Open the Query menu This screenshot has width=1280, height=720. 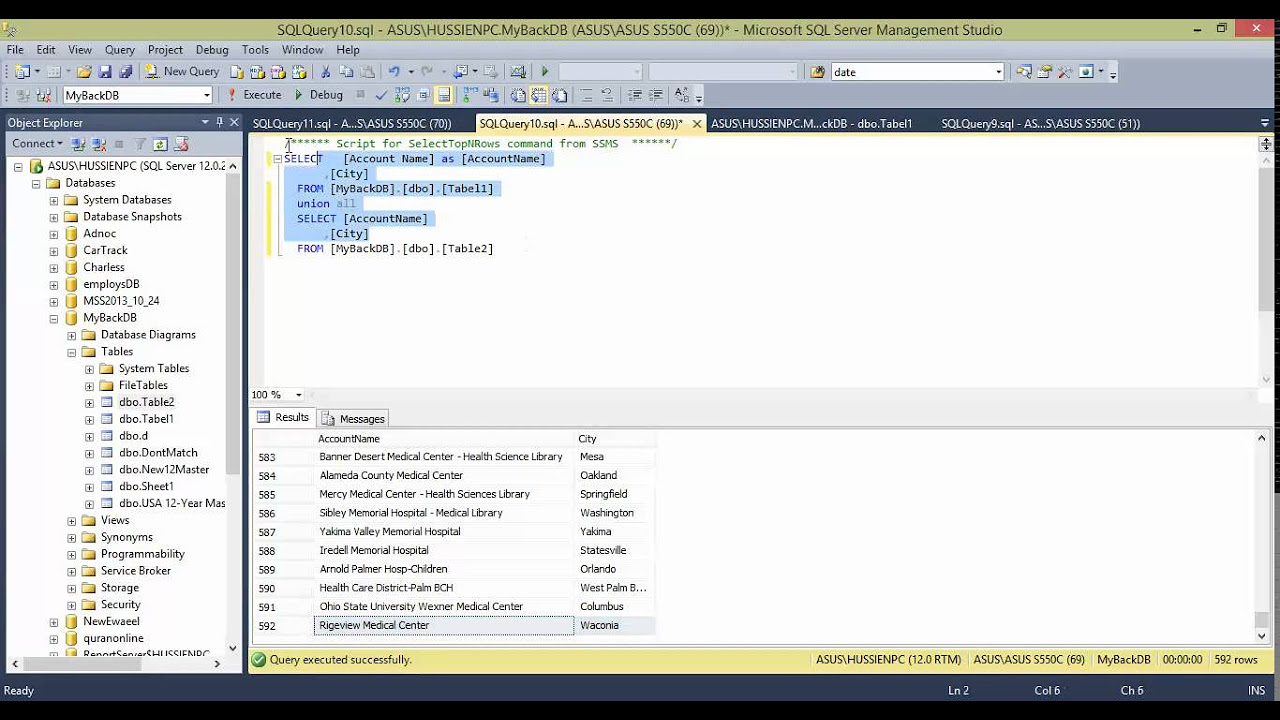(x=120, y=49)
